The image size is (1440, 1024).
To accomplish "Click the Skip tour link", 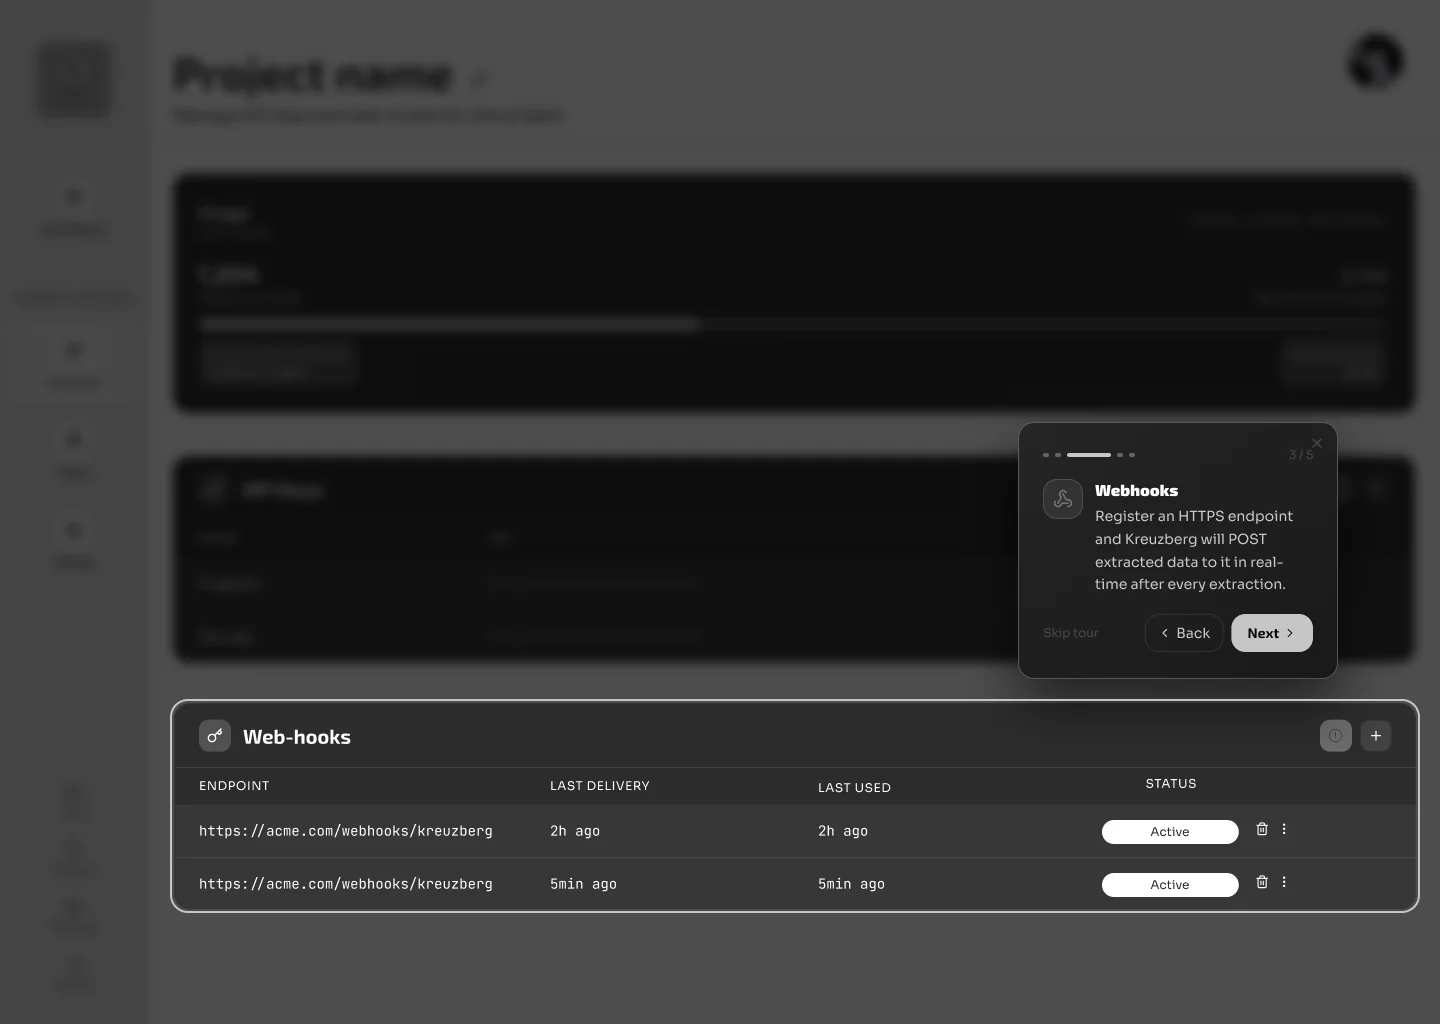I will tap(1071, 633).
